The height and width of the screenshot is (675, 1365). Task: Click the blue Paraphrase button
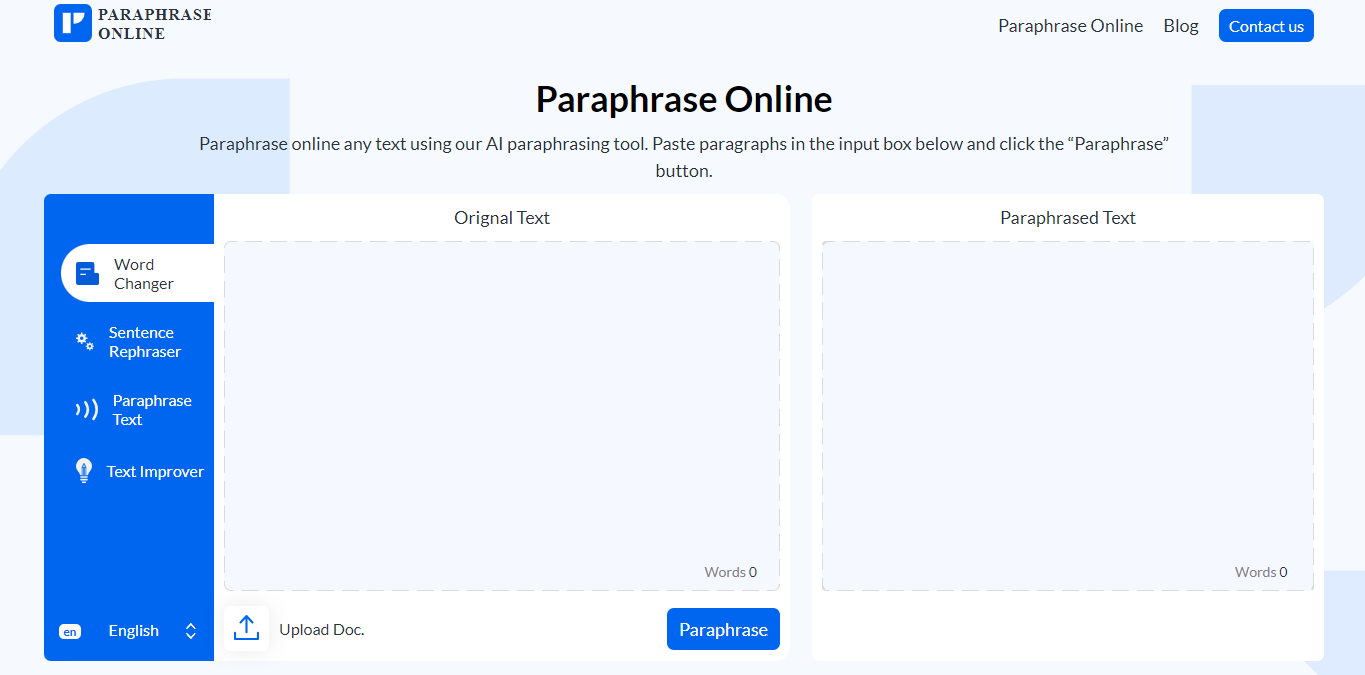pos(723,629)
